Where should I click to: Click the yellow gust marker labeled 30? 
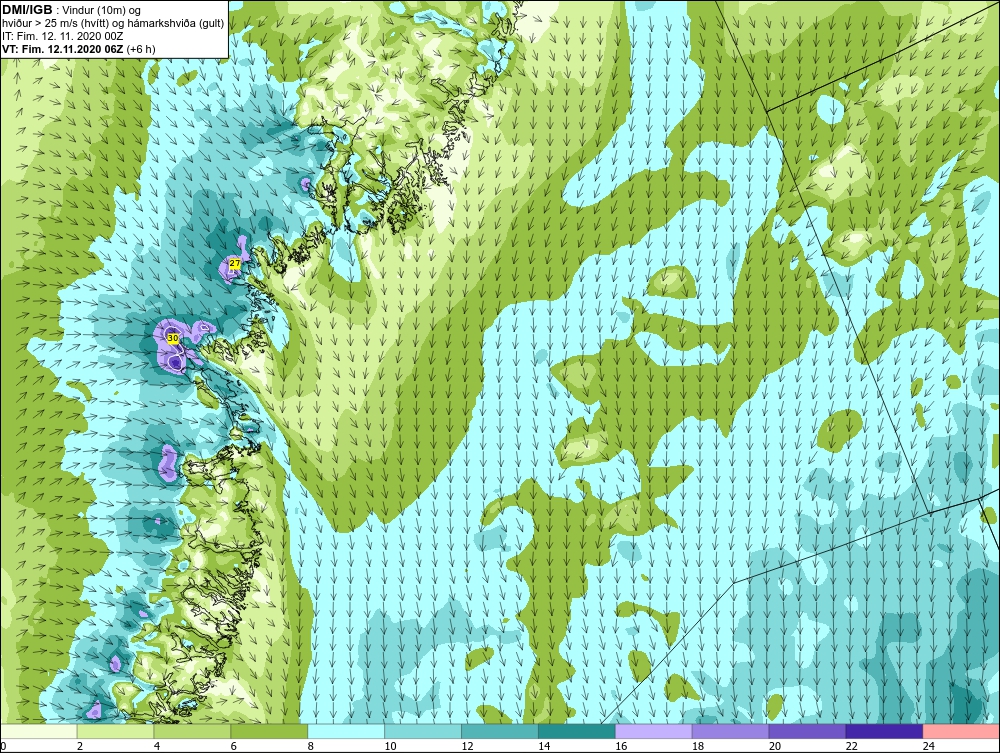(172, 338)
